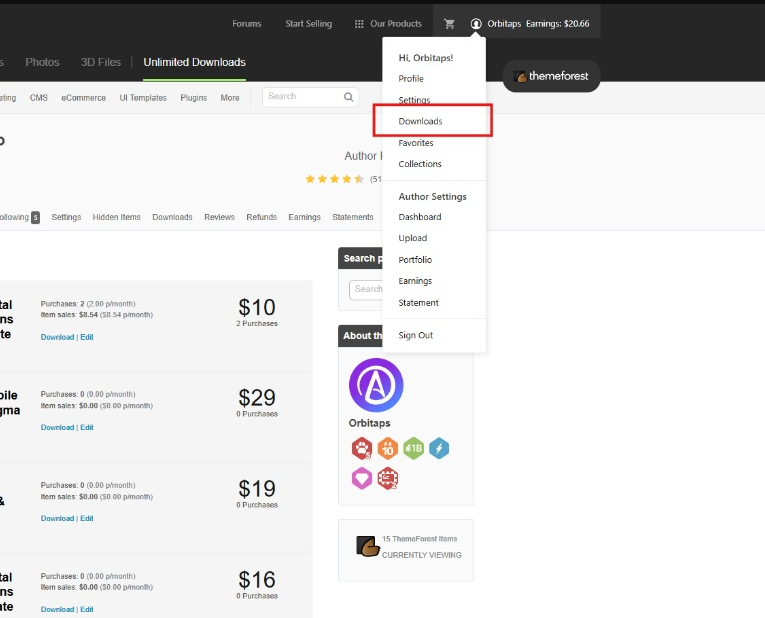Click the red paw print badge
The width and height of the screenshot is (765, 618).
pos(361,449)
